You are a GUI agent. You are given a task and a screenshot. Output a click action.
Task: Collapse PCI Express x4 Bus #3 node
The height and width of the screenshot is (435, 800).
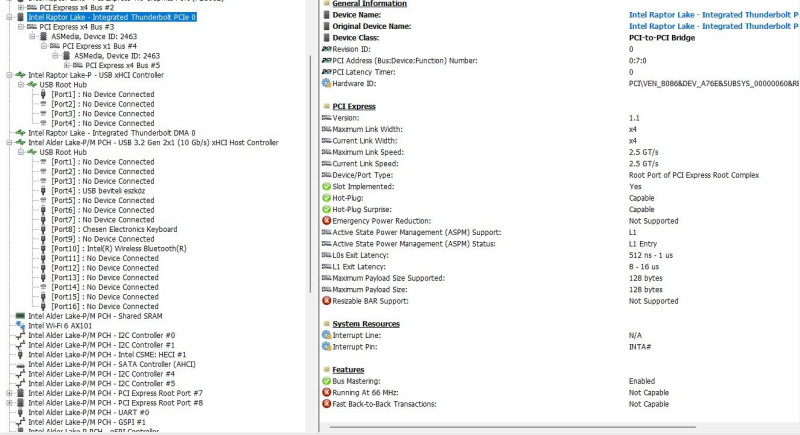[x=21, y=27]
